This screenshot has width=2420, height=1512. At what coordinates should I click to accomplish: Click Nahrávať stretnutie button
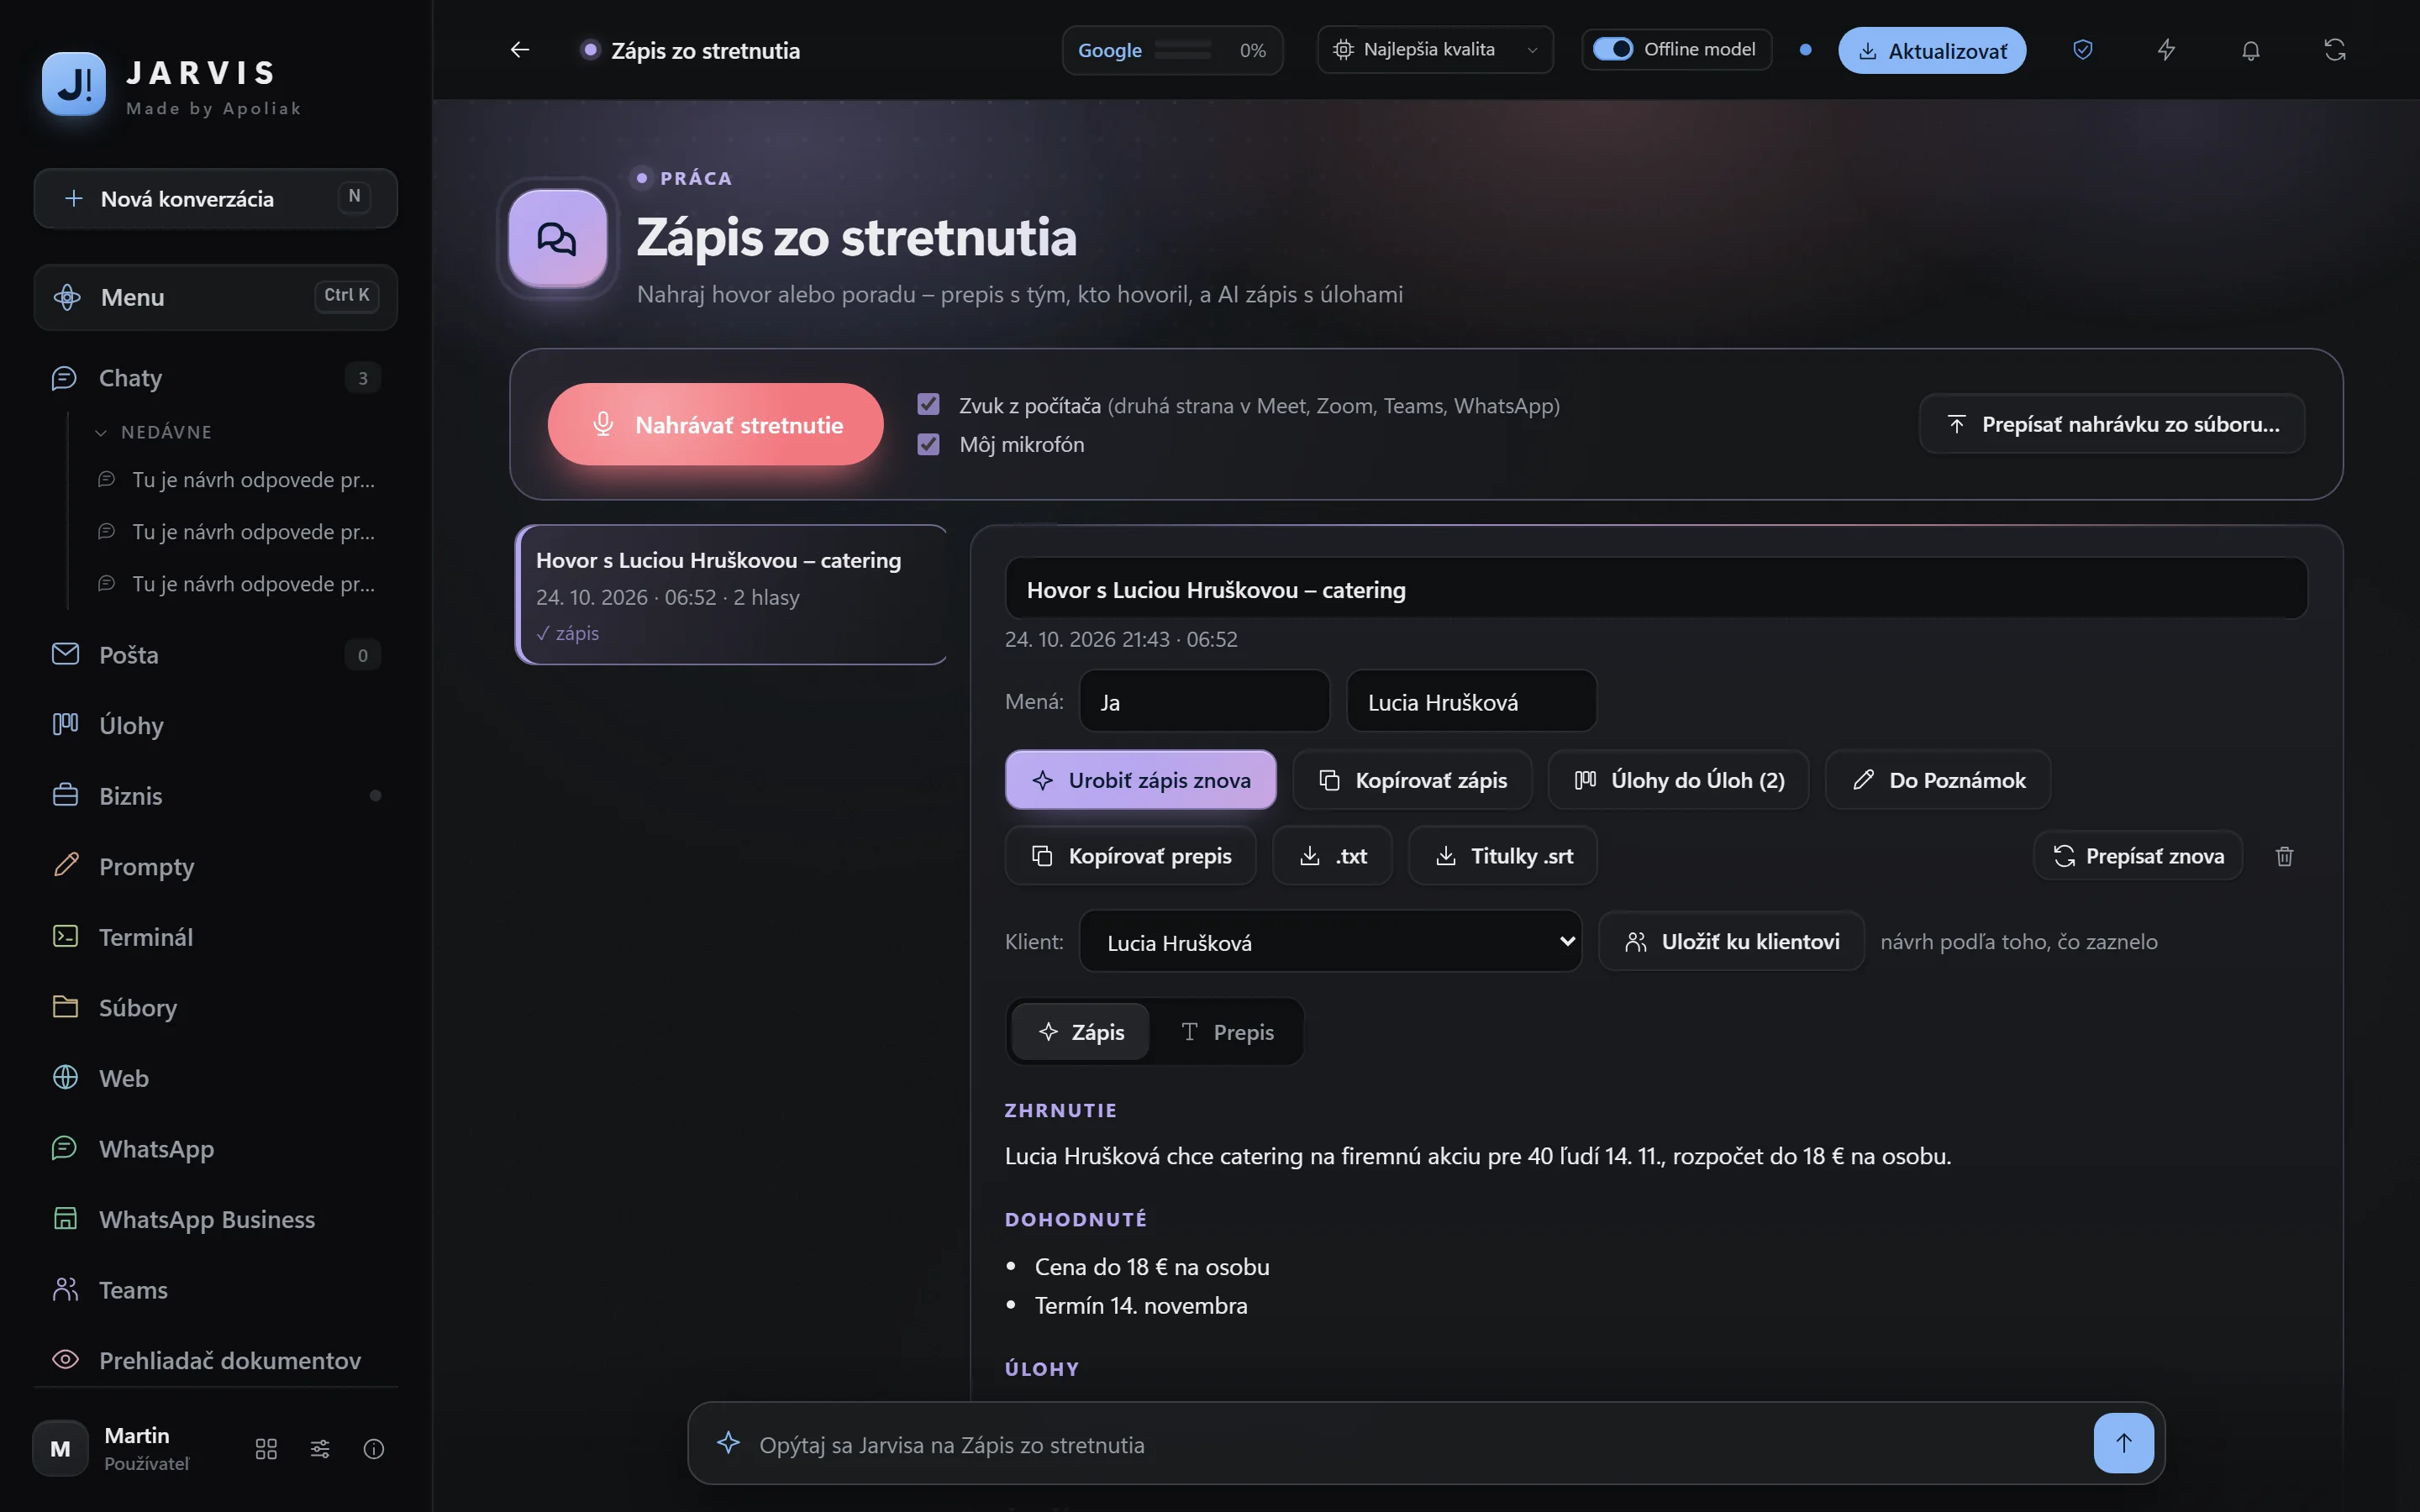point(715,424)
